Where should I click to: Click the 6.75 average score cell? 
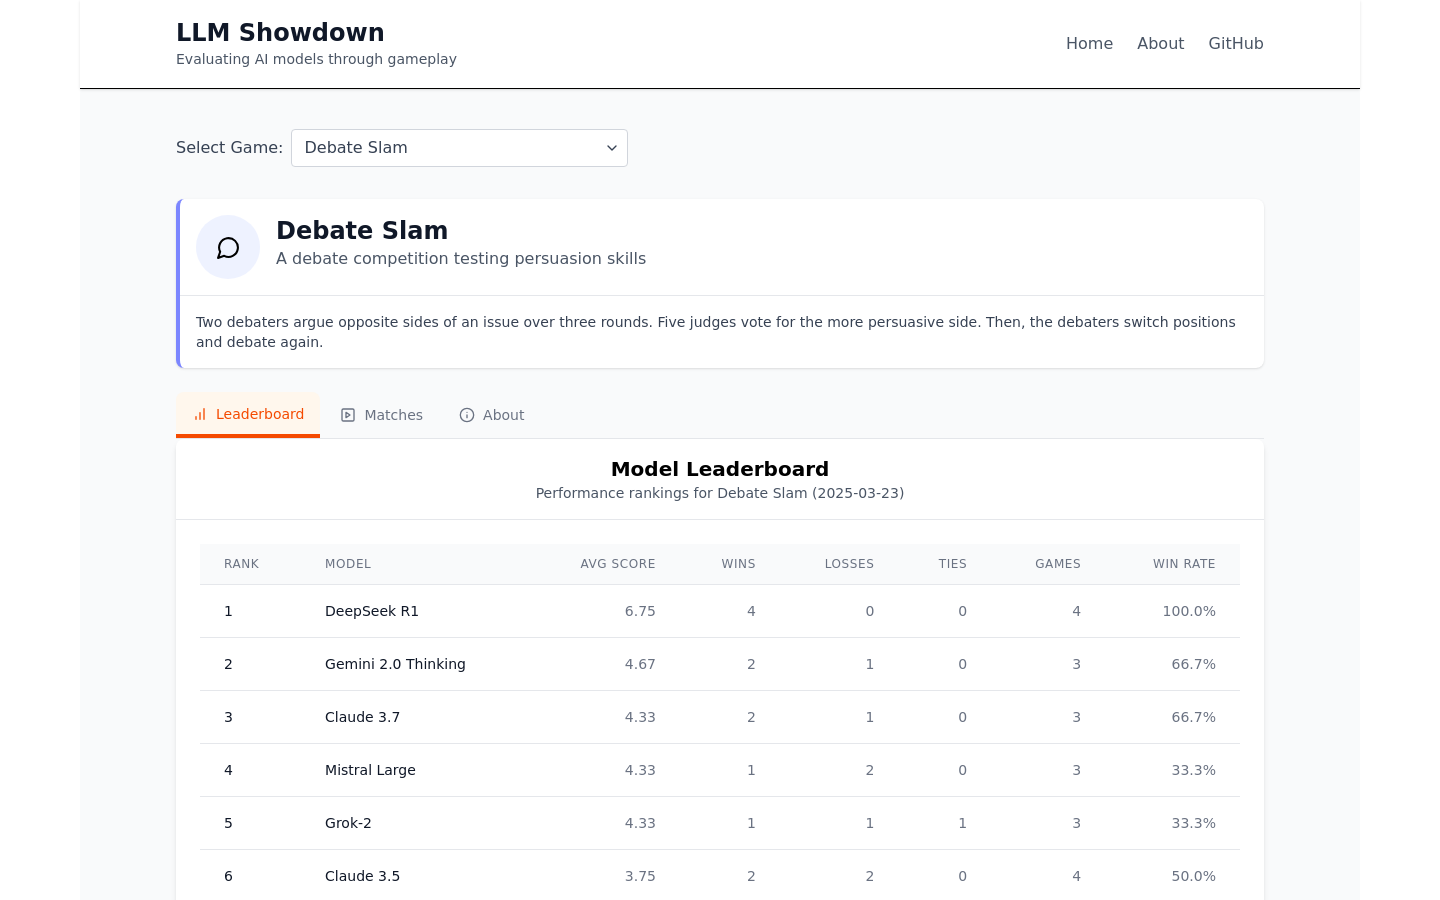tap(640, 611)
